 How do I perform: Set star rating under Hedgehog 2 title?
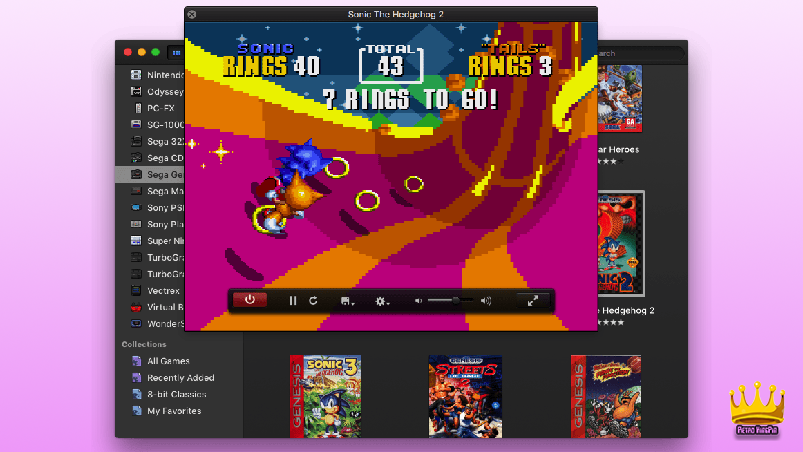pos(611,322)
